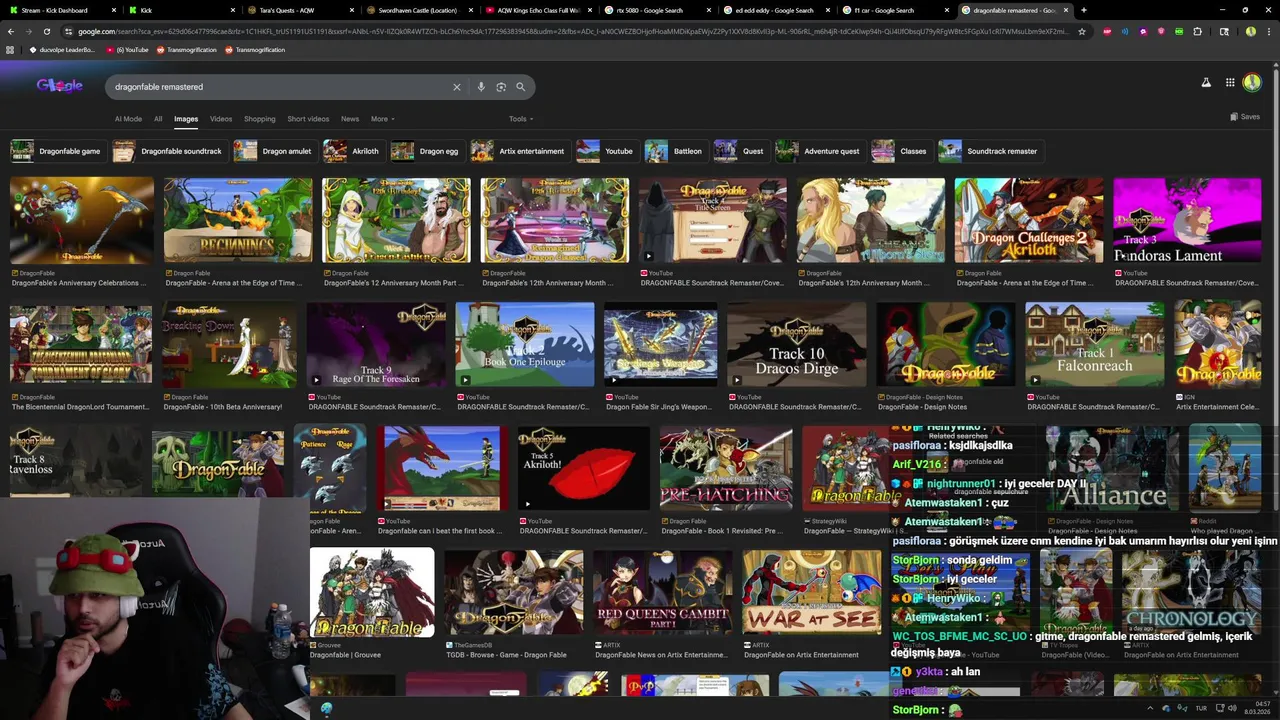Select the Shopping results tab

point(260,119)
